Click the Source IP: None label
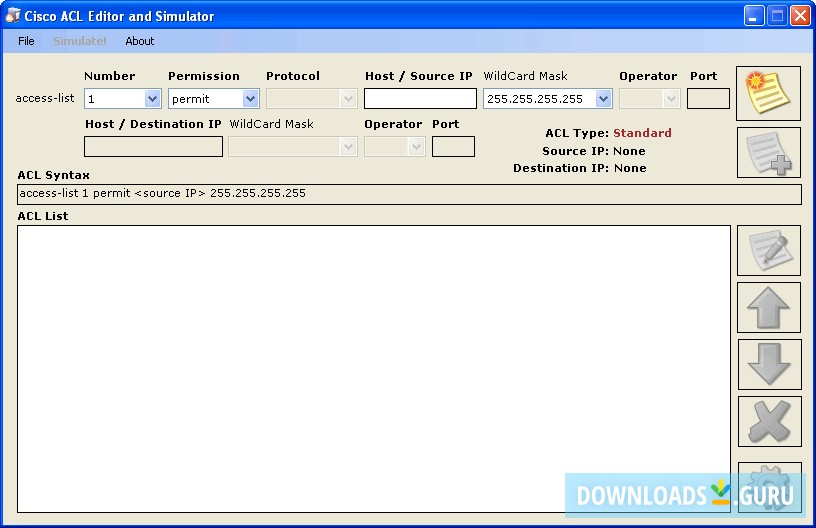The image size is (816, 528). coord(594,151)
